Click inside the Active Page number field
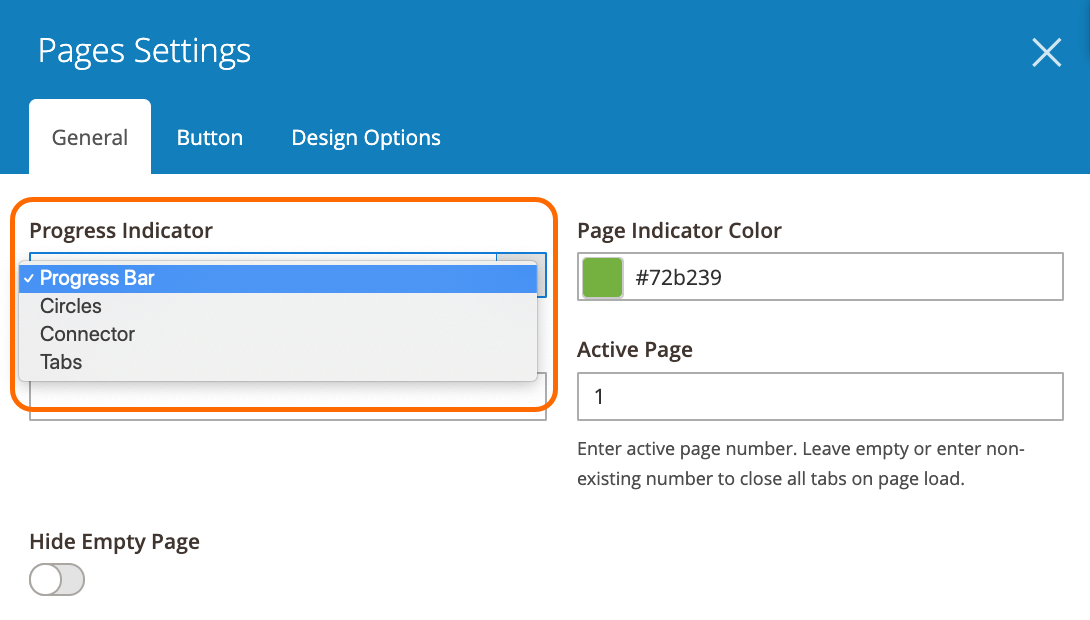This screenshot has height=620, width=1090. click(820, 396)
